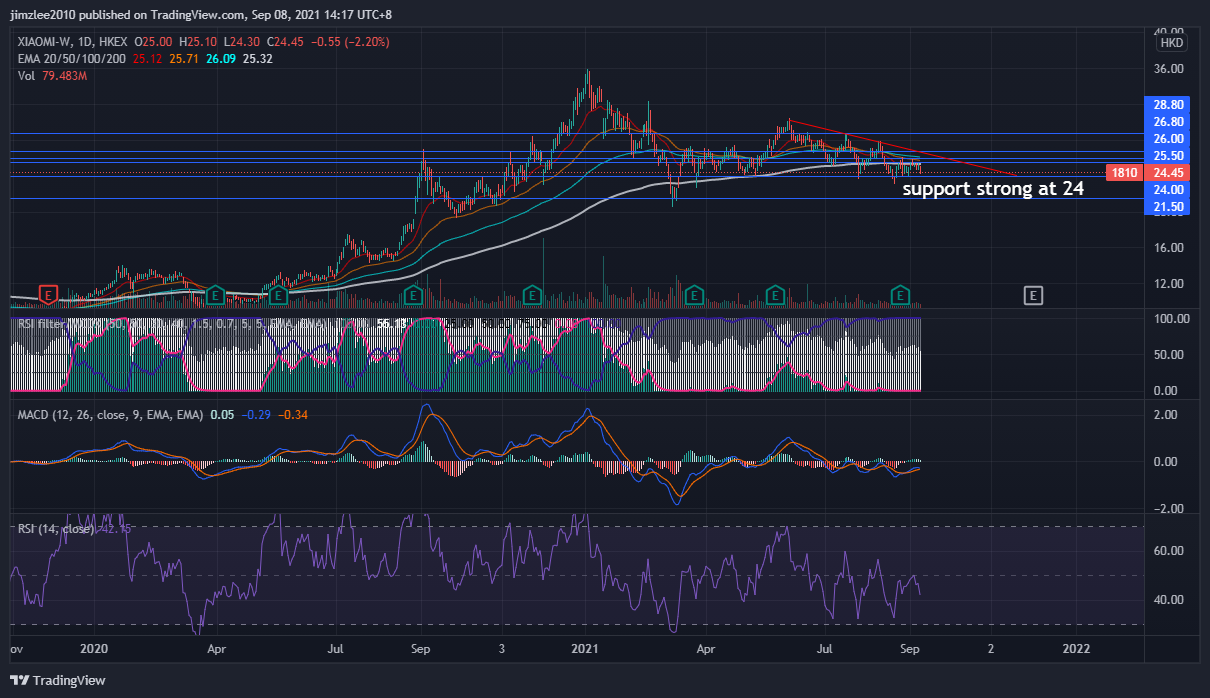This screenshot has height=698, width=1210.
Task: Open green earnings marker above Apr 2020
Action: (x=214, y=295)
